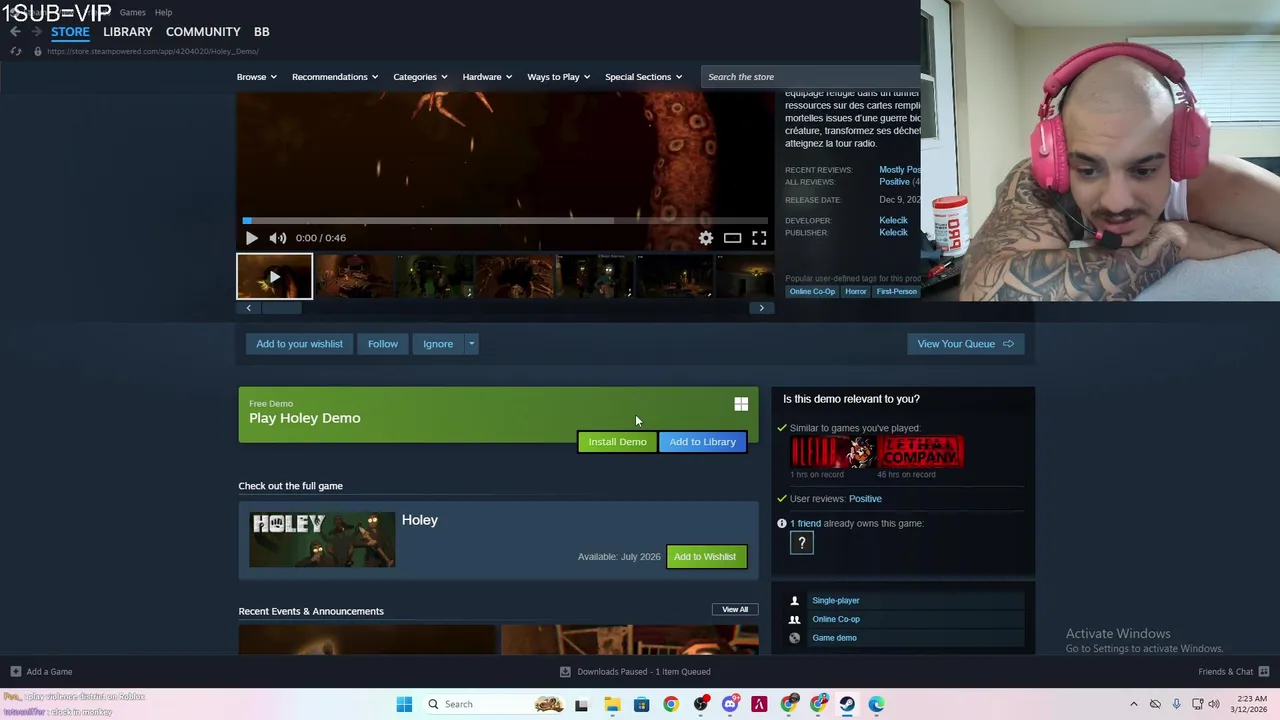Play the trailer video

click(x=251, y=238)
